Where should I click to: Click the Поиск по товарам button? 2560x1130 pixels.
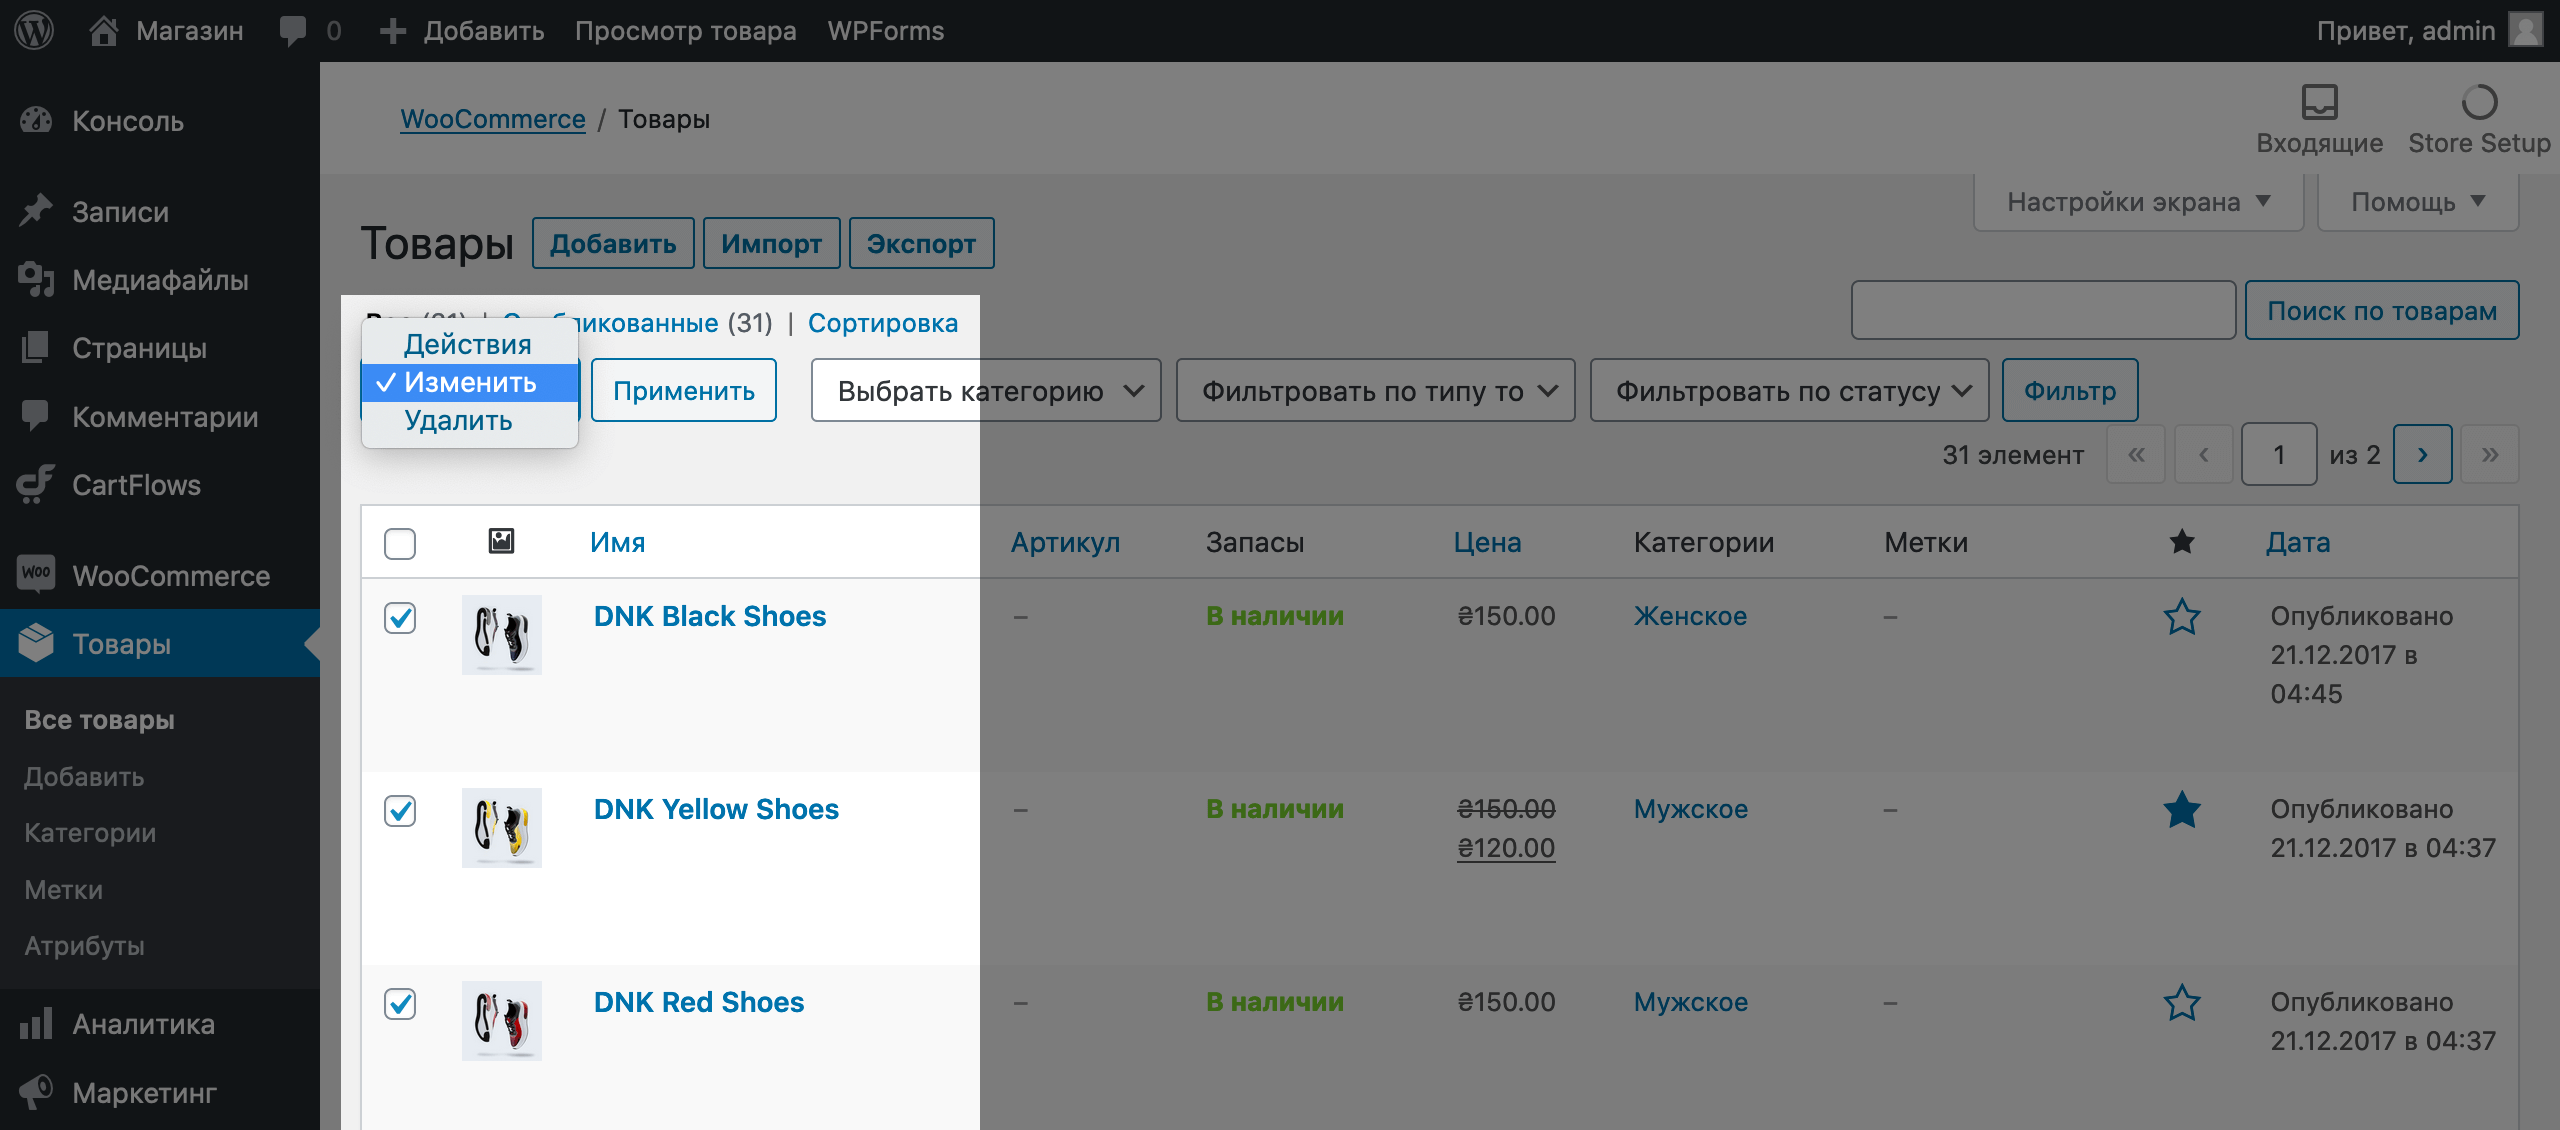pos(2382,311)
